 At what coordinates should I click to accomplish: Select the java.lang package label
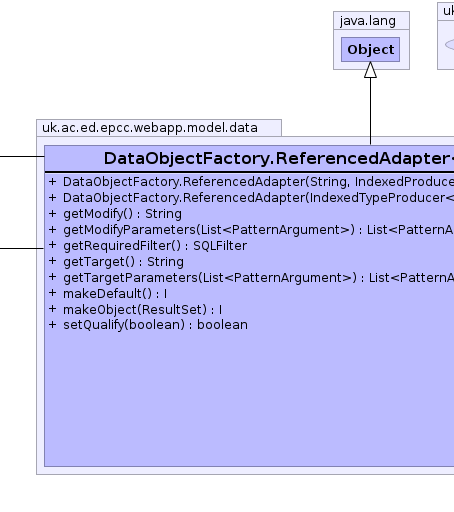click(368, 21)
